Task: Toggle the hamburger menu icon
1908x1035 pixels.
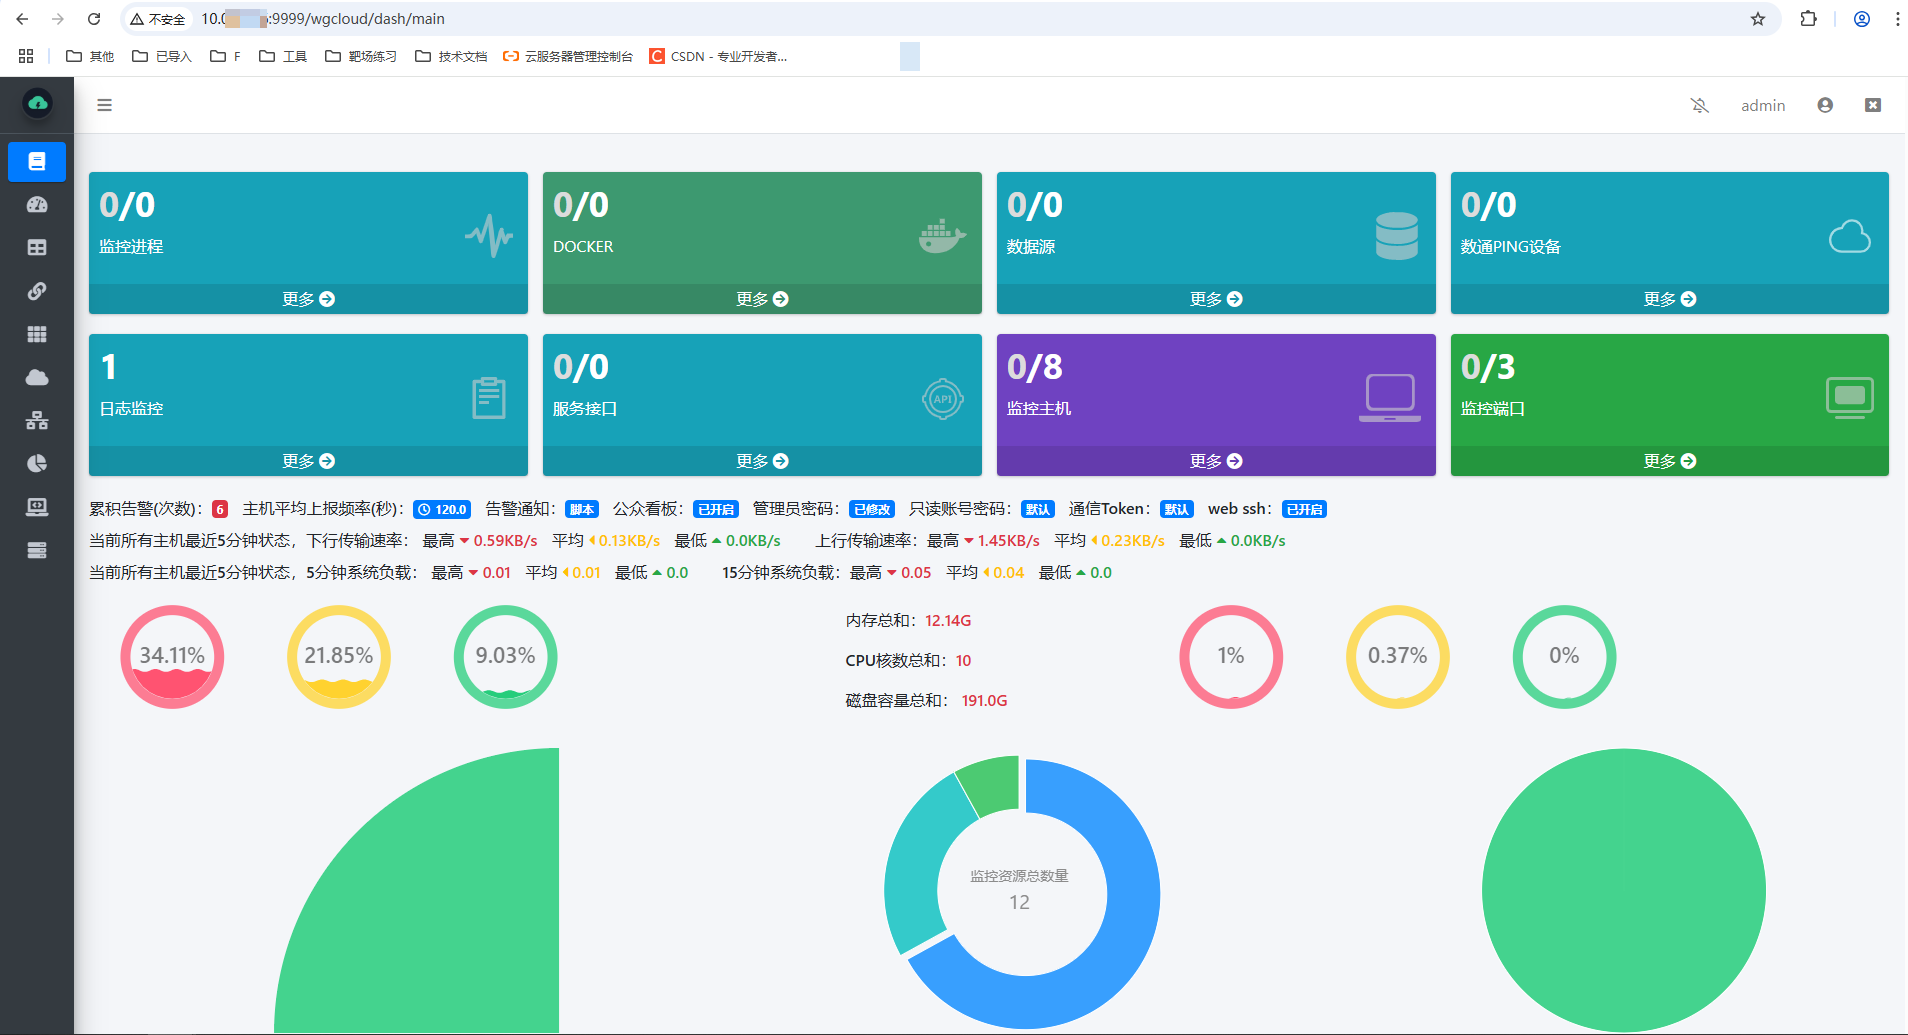Action: coord(104,105)
